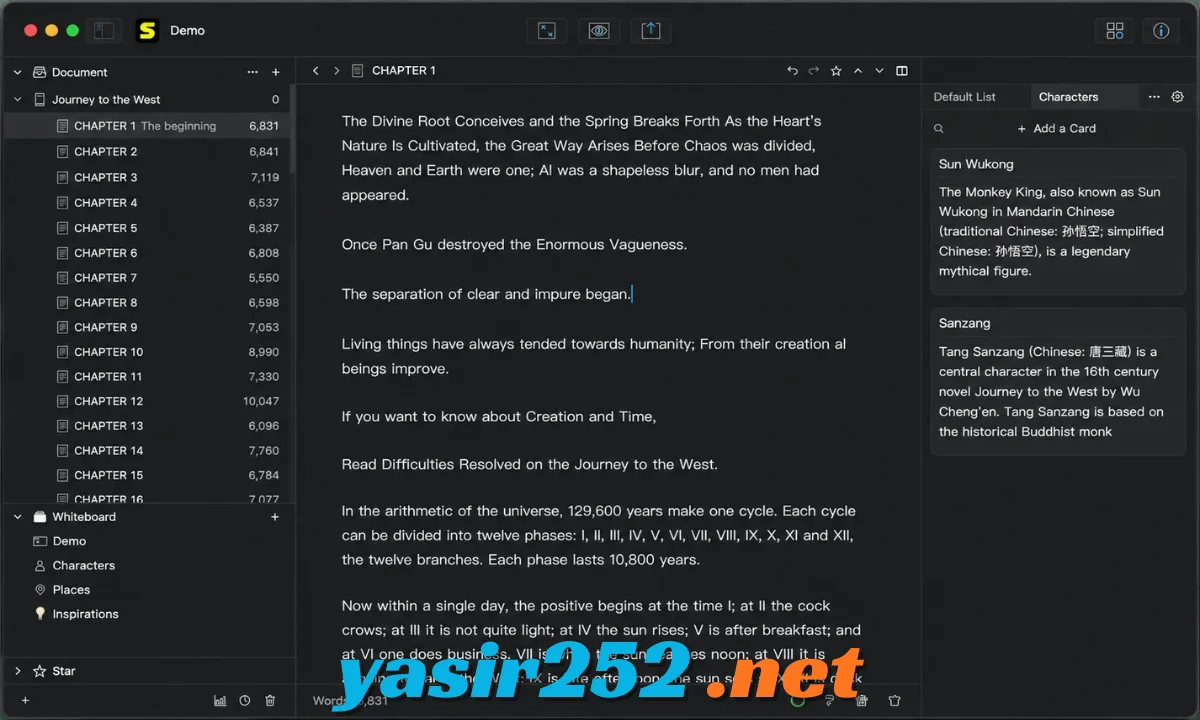
Task: Select CHAPTER 2 in document list
Action: tap(147, 152)
